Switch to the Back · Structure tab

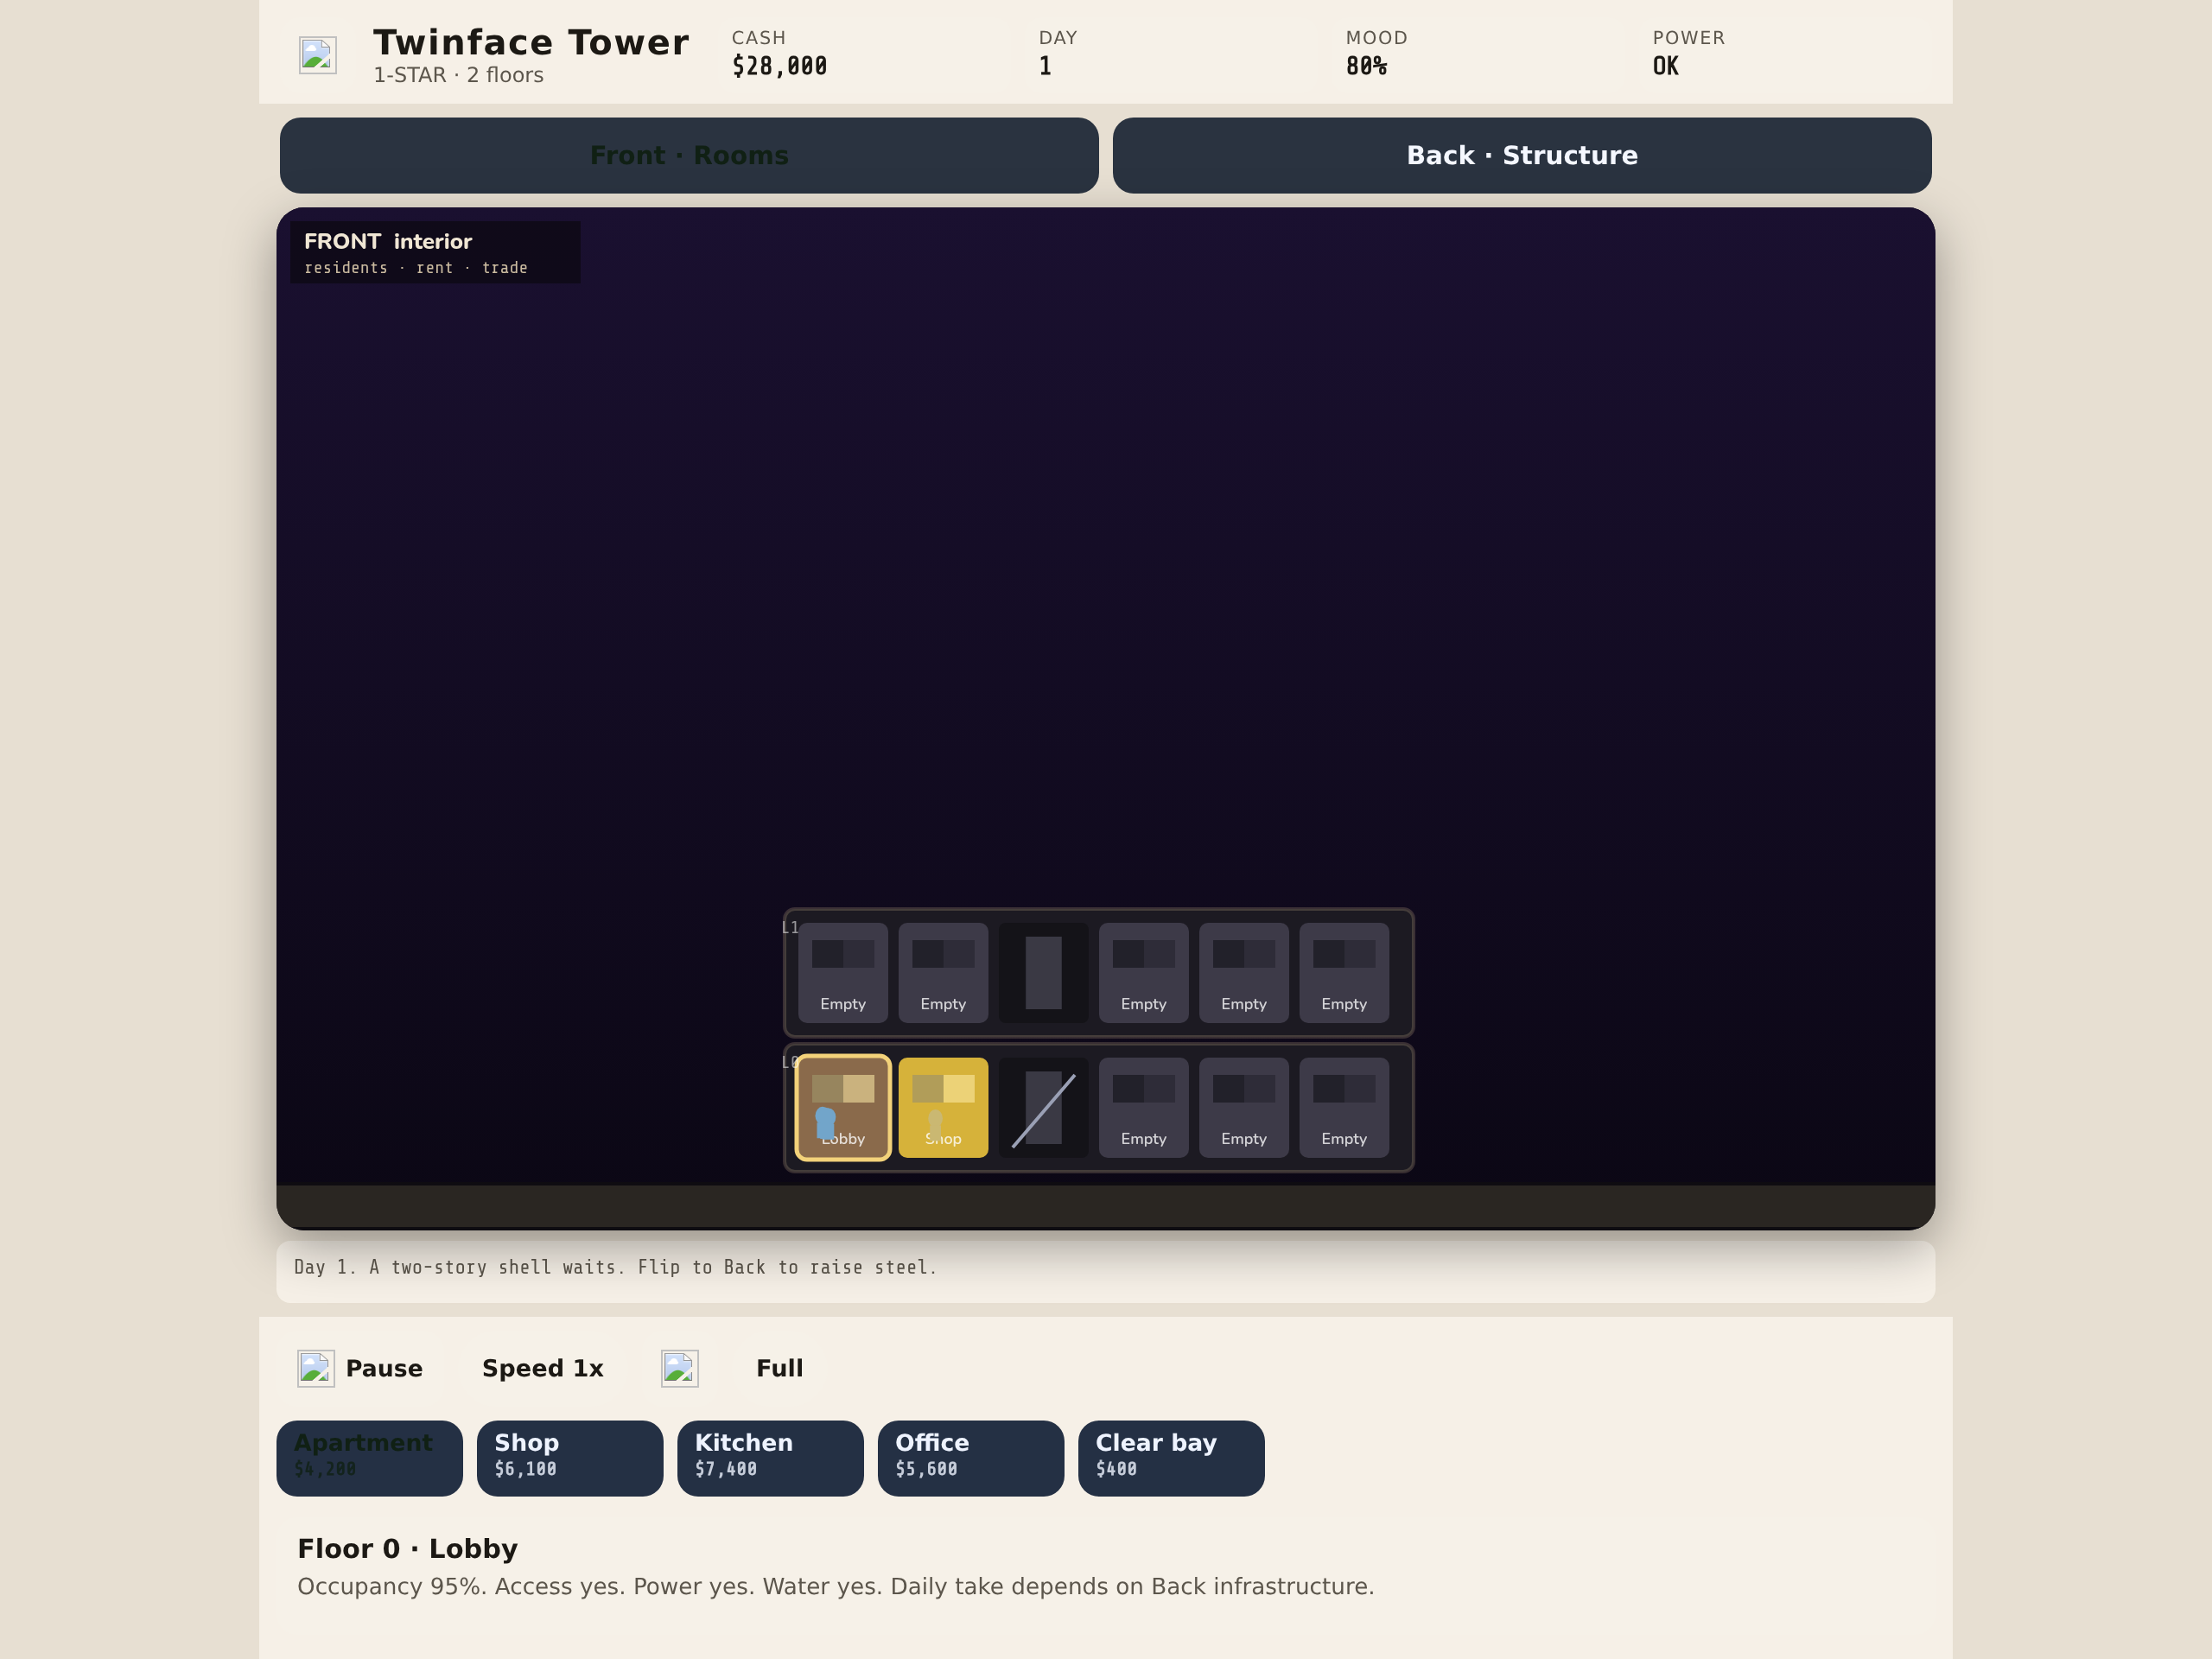click(x=1522, y=155)
